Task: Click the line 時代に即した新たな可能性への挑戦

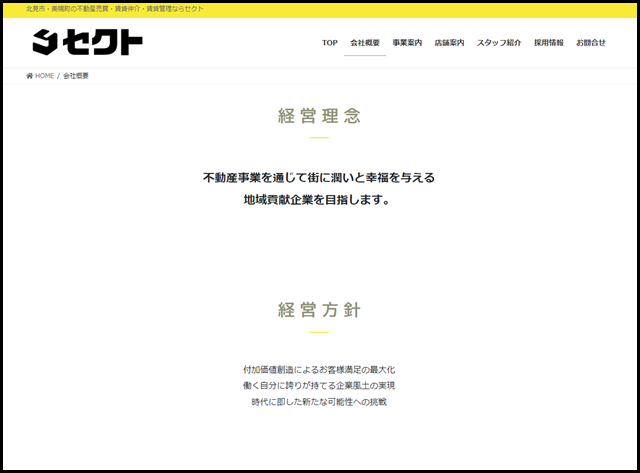Action: click(319, 402)
